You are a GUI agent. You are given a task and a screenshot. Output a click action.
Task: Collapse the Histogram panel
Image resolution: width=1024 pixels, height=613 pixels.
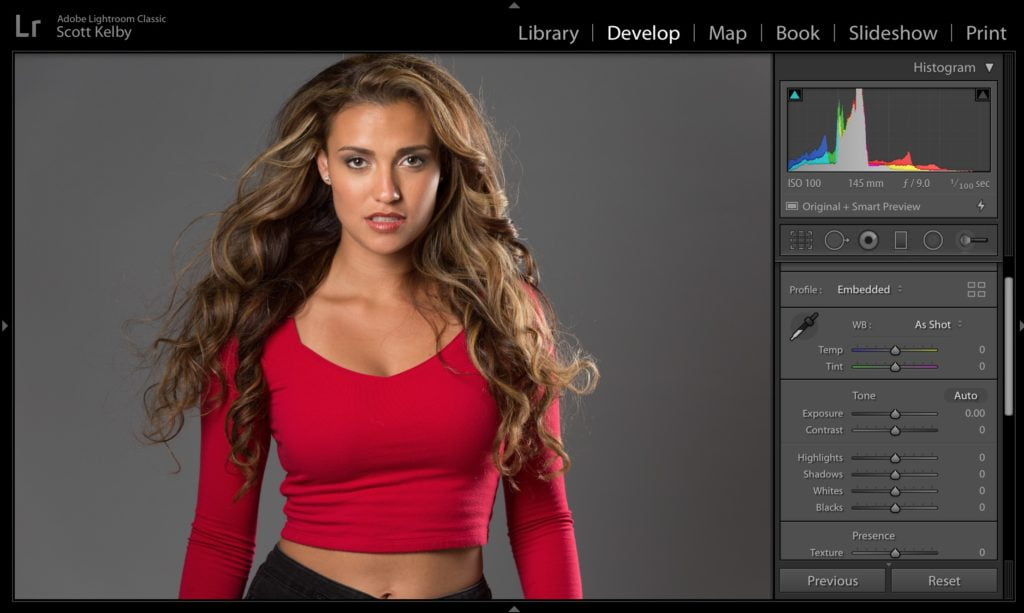tap(989, 68)
